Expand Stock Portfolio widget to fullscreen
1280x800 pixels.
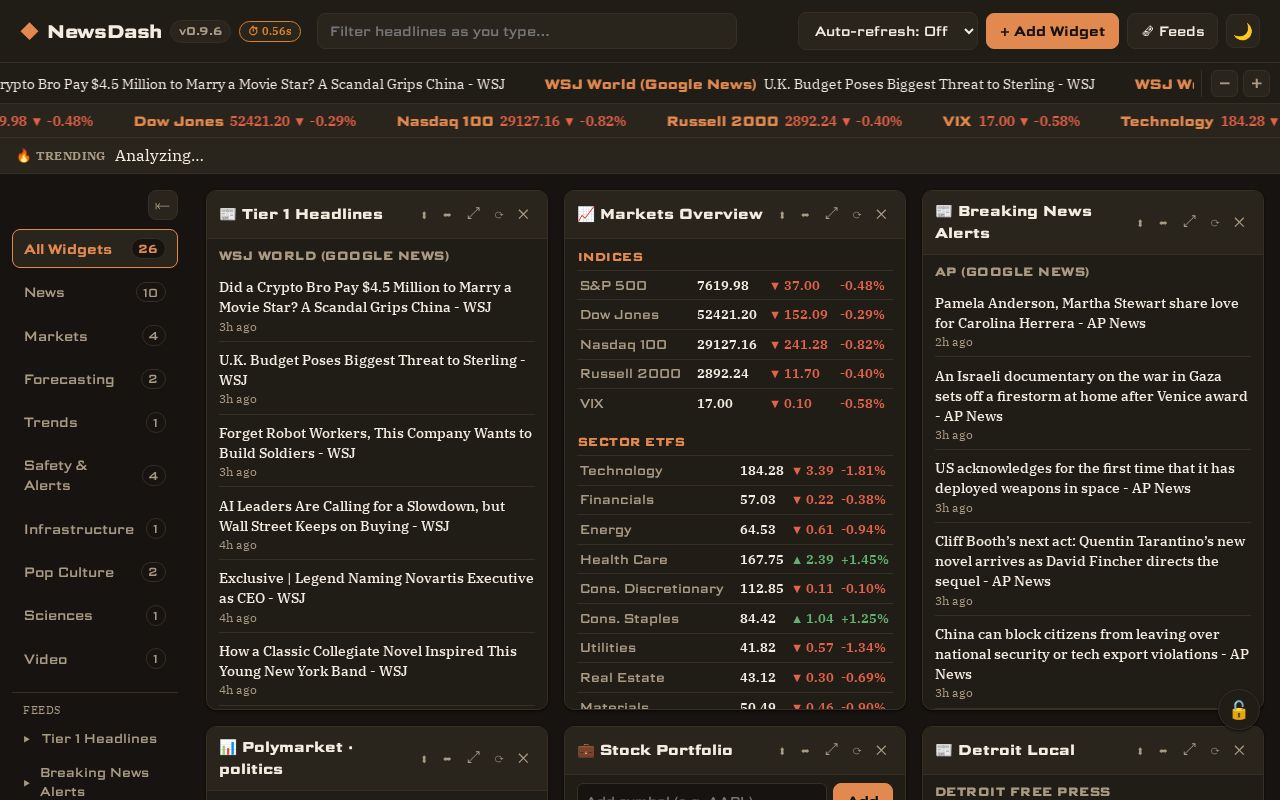832,750
